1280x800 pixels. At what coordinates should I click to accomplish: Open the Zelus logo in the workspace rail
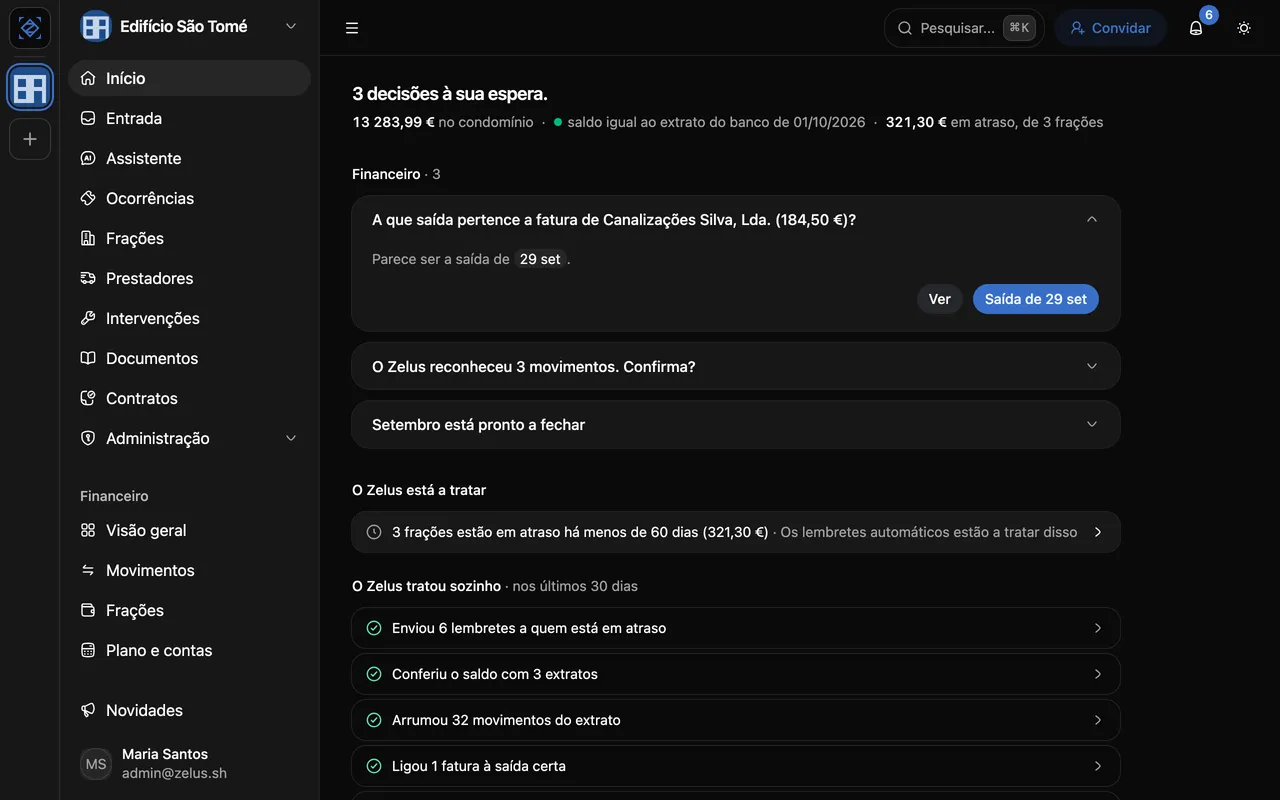click(30, 28)
